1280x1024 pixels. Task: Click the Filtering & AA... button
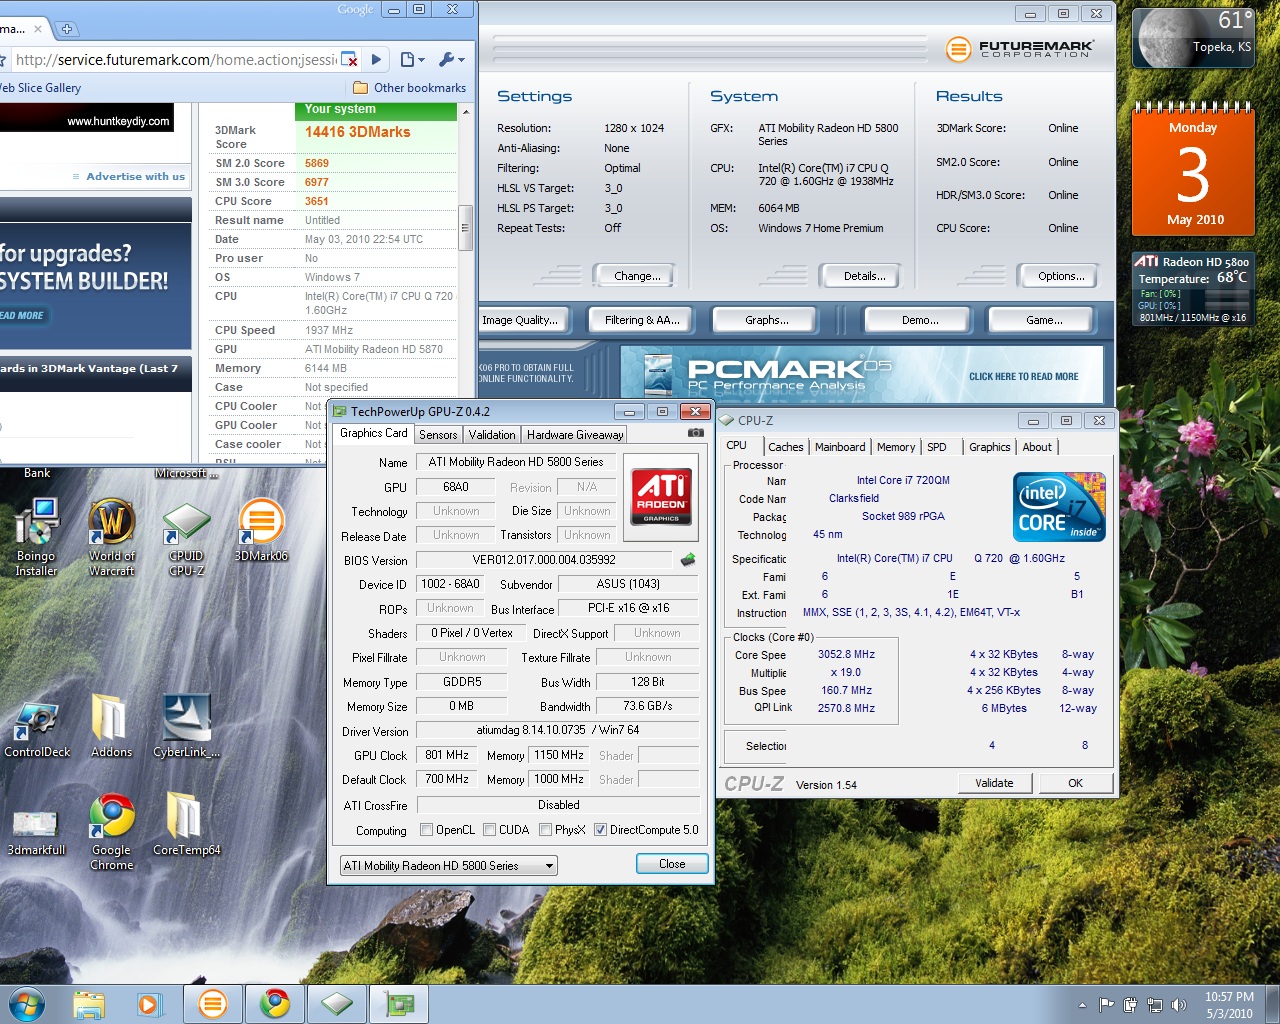point(642,320)
